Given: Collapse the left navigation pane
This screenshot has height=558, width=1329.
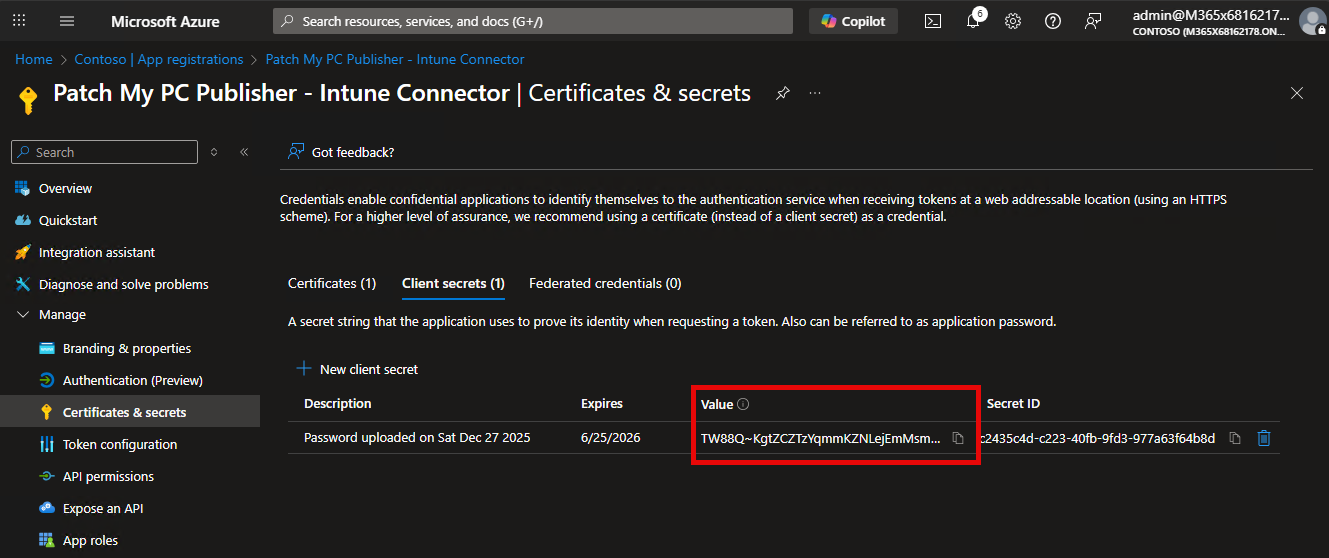Looking at the screenshot, I should pyautogui.click(x=244, y=152).
